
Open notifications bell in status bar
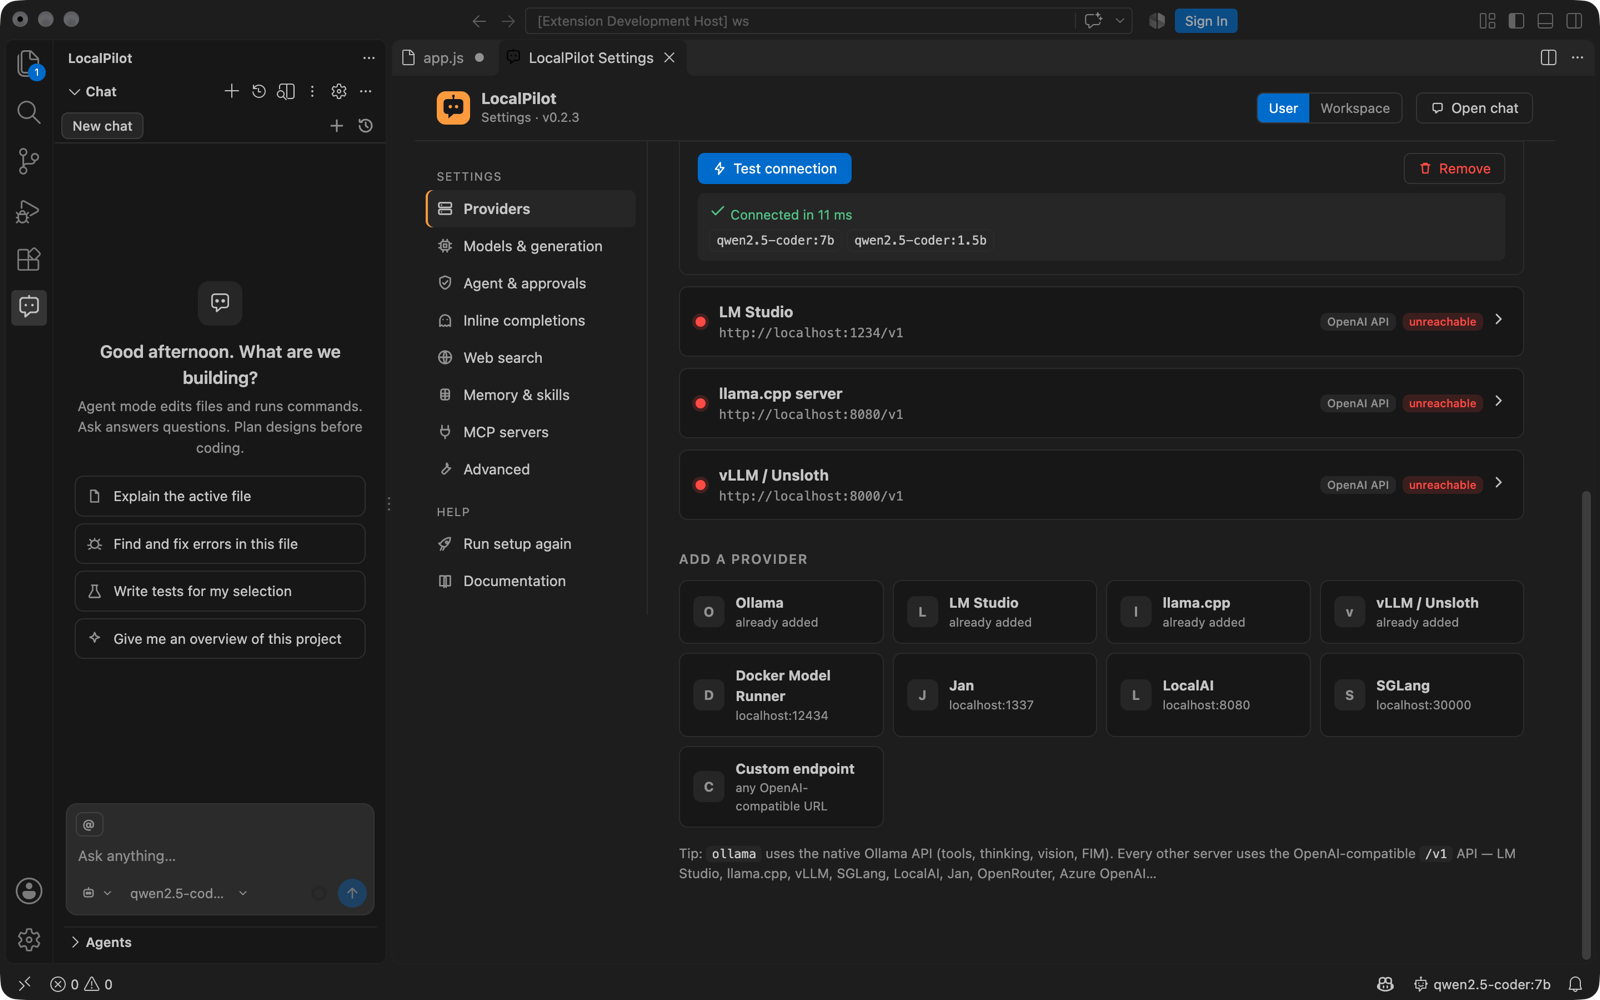pos(1575,984)
